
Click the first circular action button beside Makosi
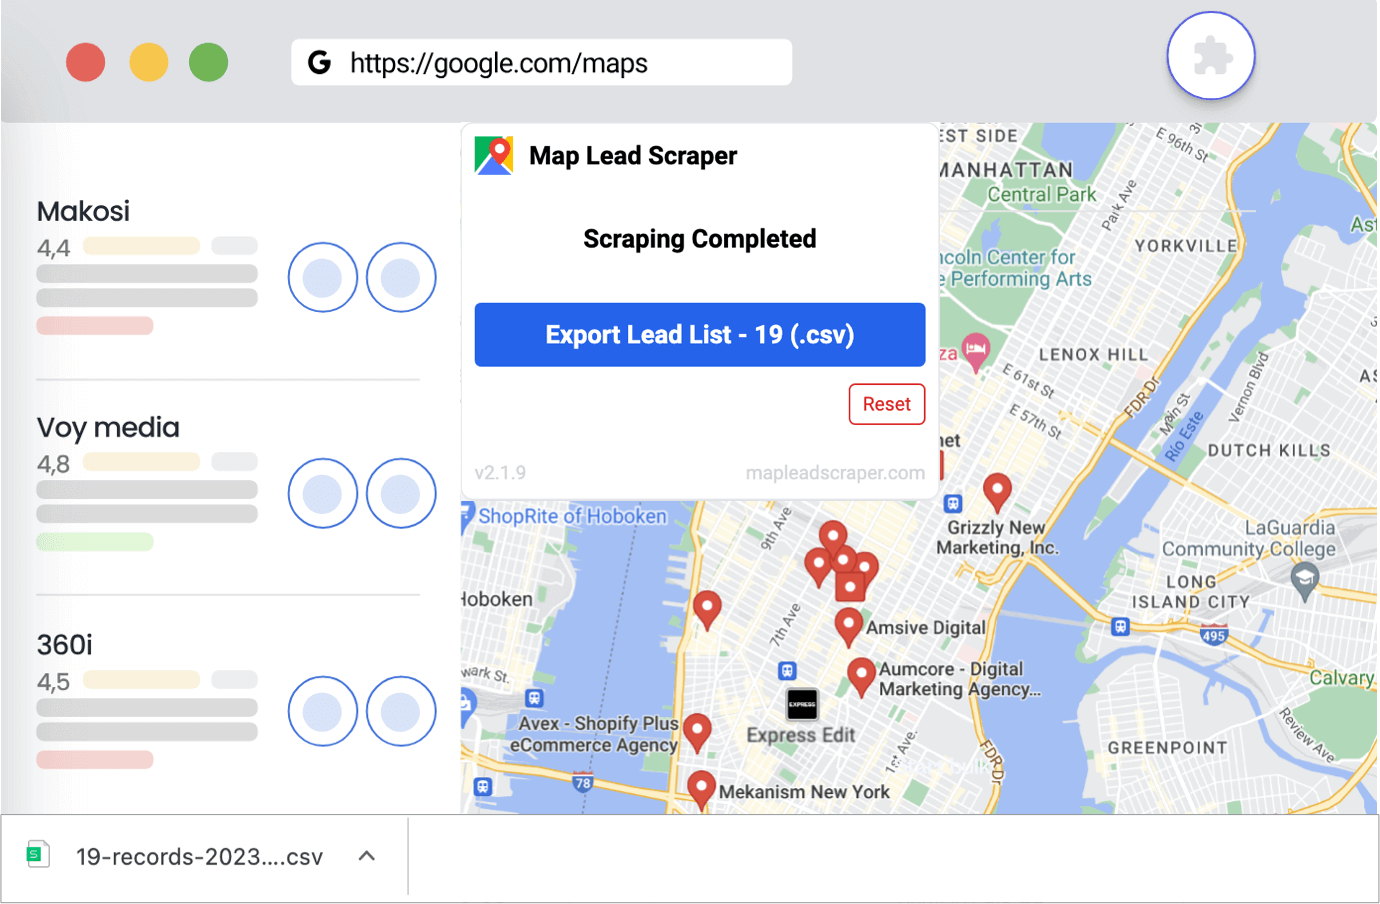click(322, 277)
